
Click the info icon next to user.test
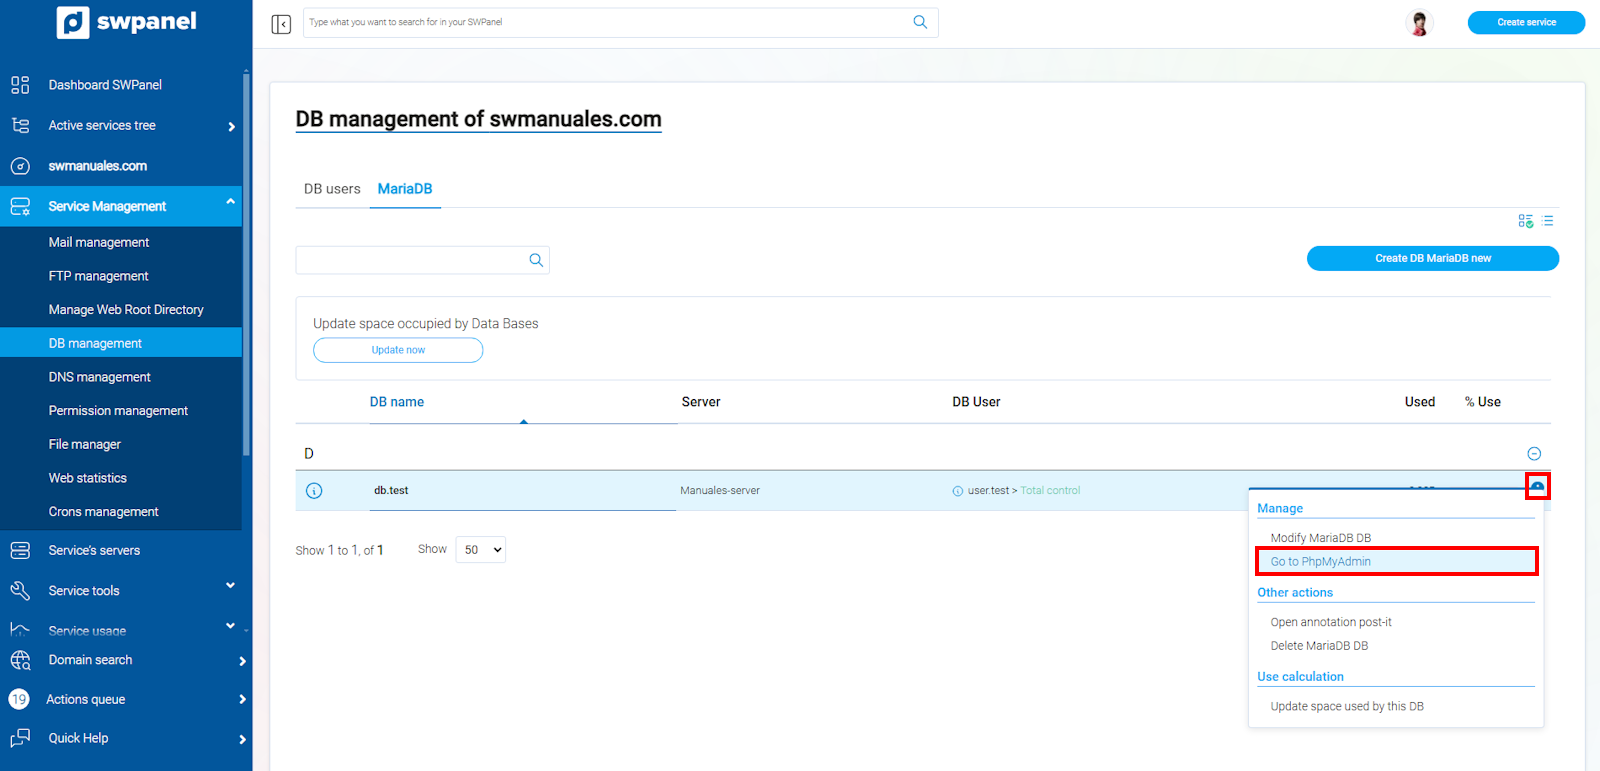tap(957, 491)
